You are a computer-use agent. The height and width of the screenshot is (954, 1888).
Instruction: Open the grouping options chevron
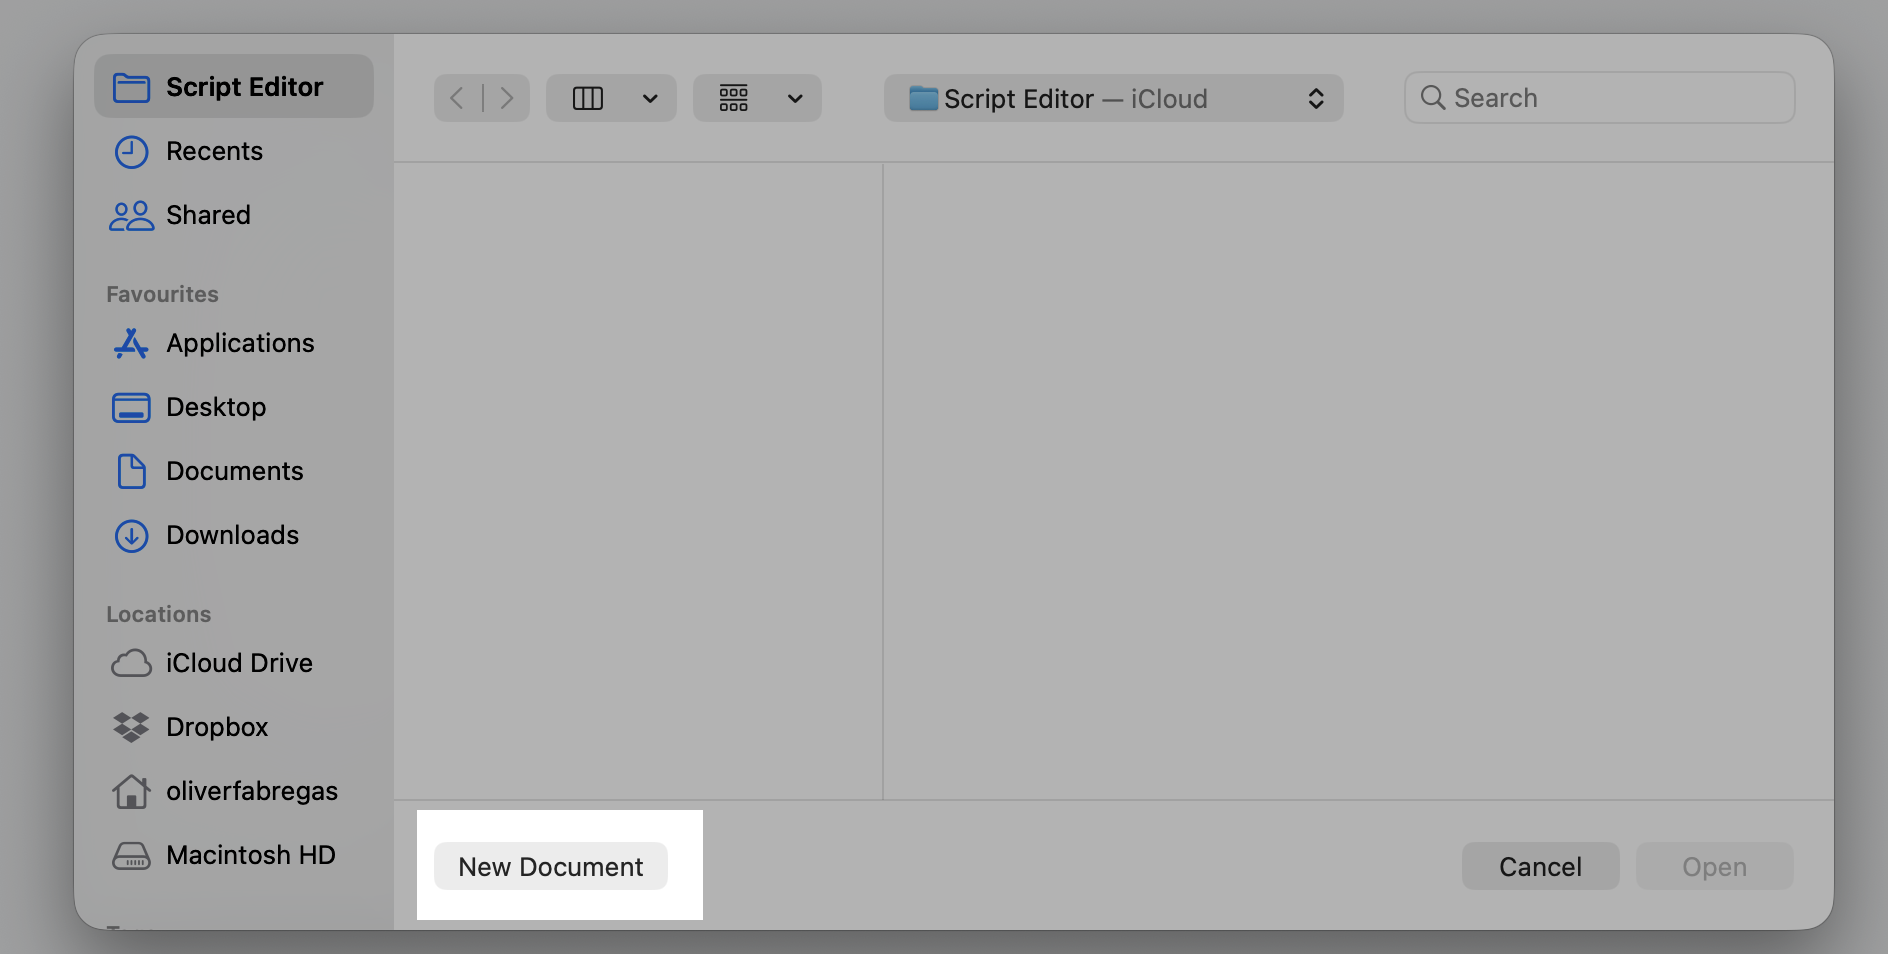click(795, 98)
